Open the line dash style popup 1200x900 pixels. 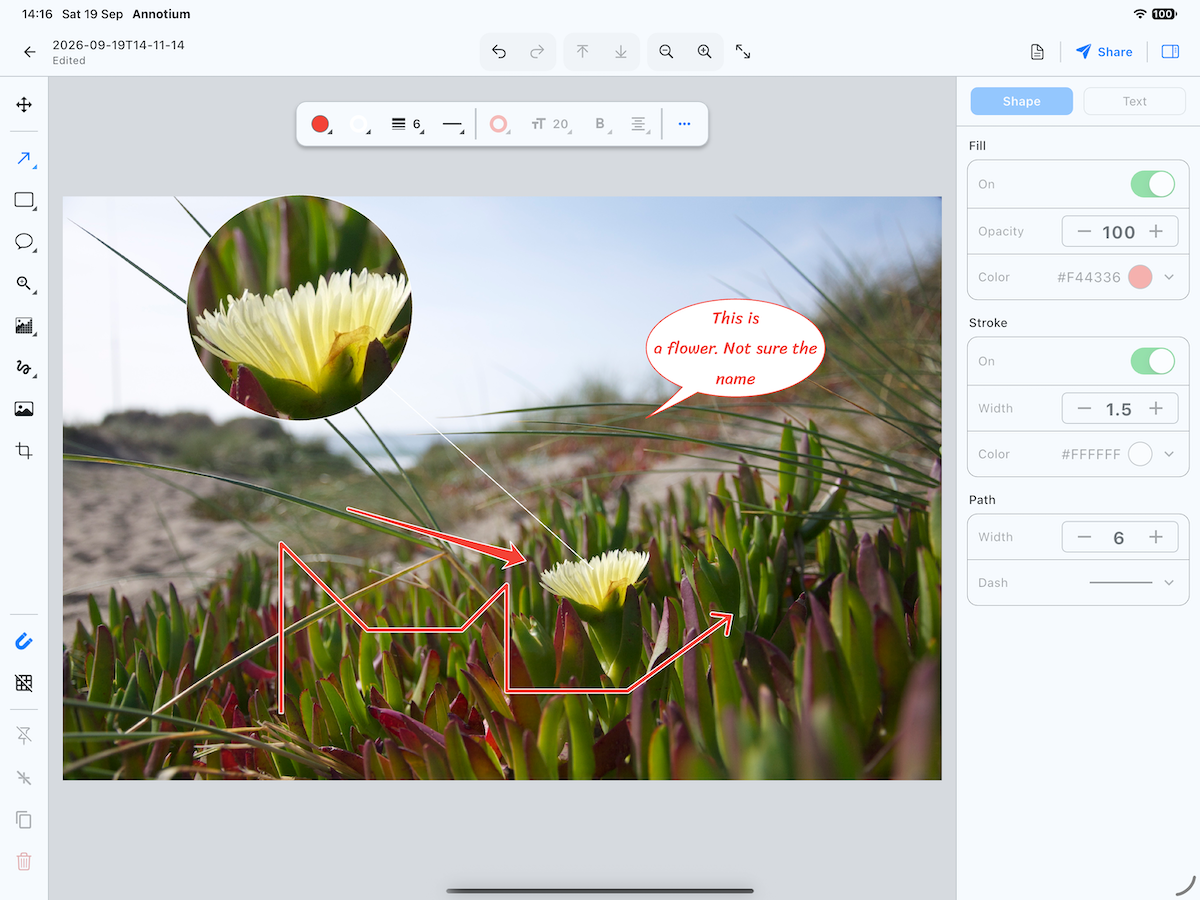(453, 124)
